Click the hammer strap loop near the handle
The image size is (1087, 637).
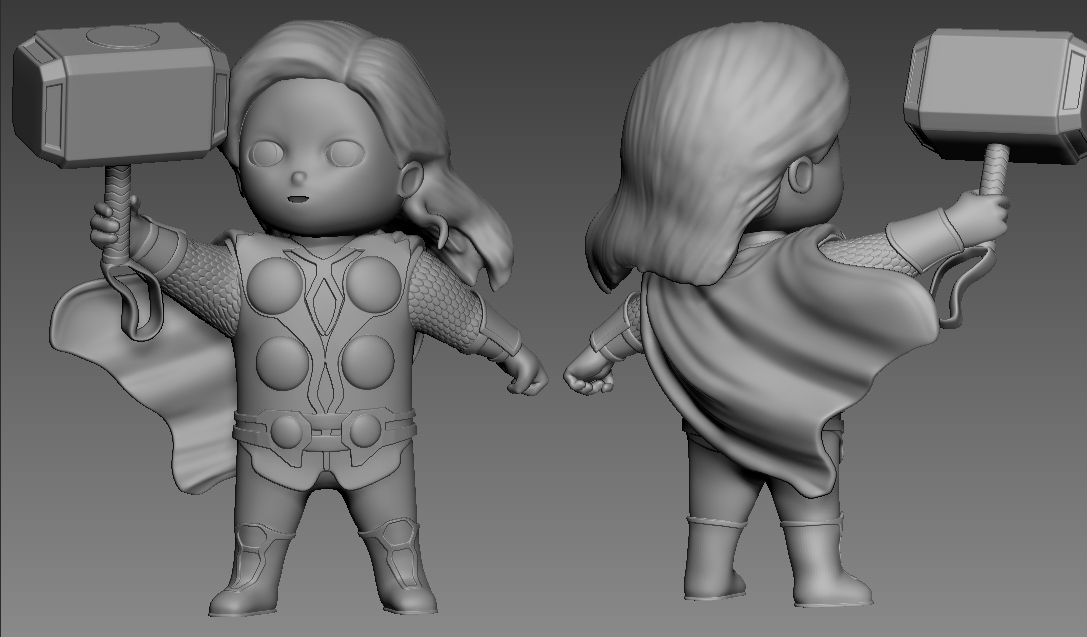(x=128, y=287)
